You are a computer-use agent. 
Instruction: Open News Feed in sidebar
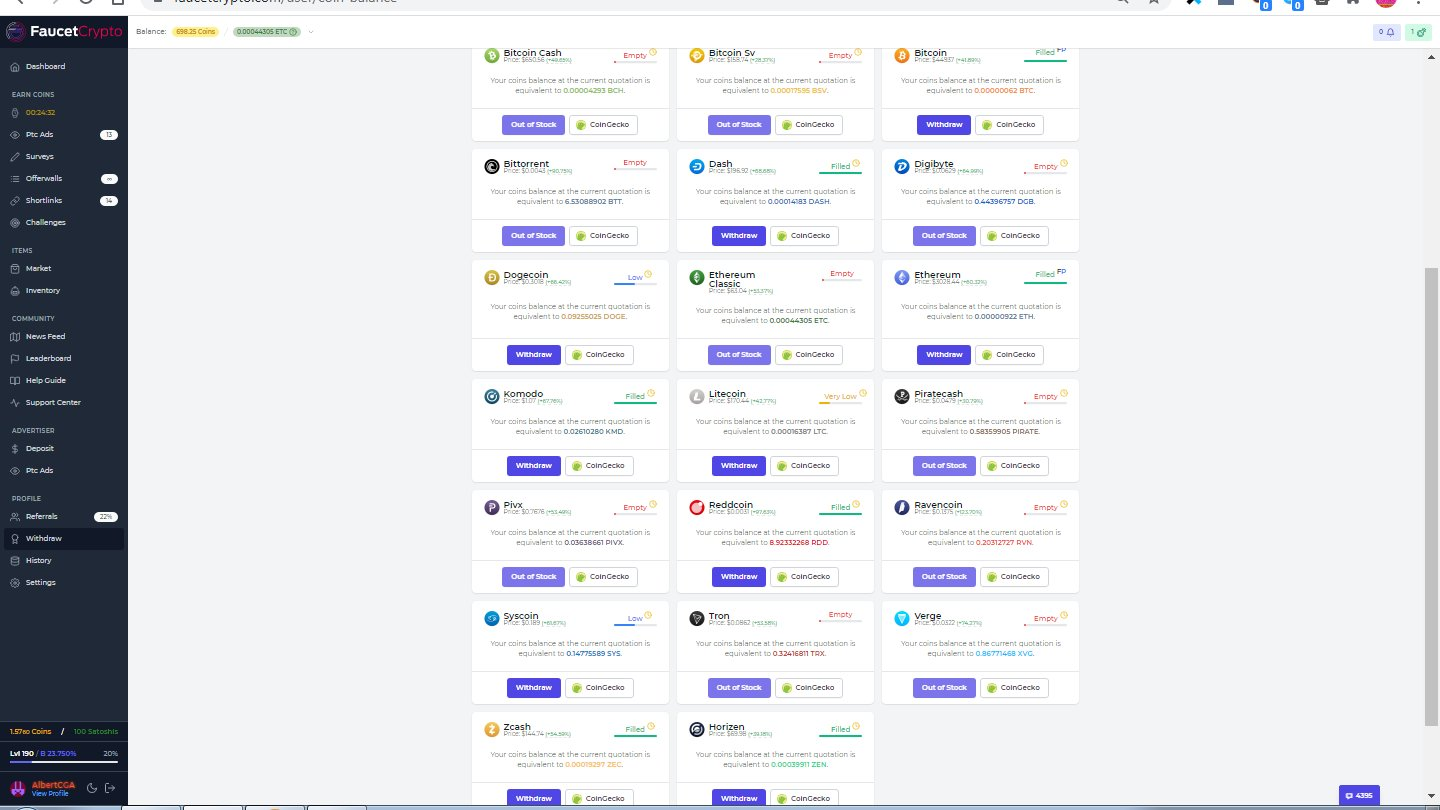tap(64, 336)
